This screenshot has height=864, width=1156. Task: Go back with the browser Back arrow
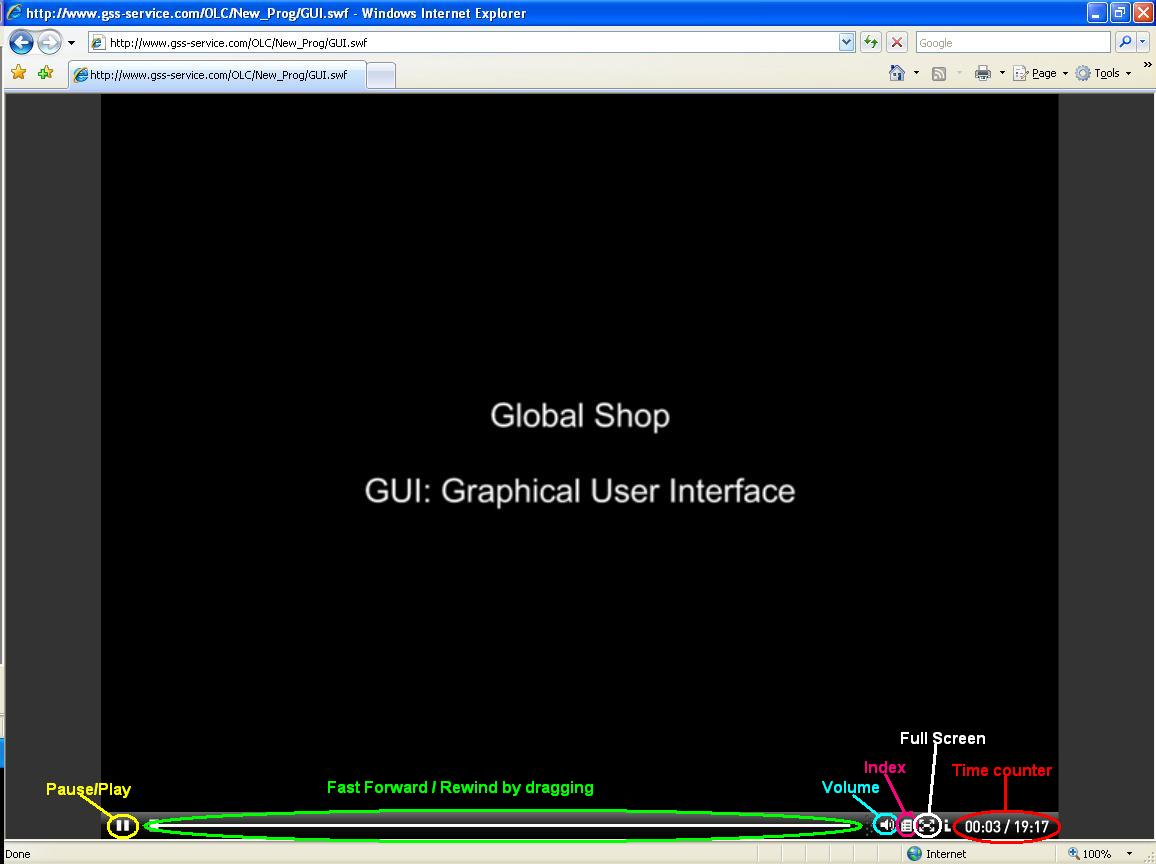point(21,43)
